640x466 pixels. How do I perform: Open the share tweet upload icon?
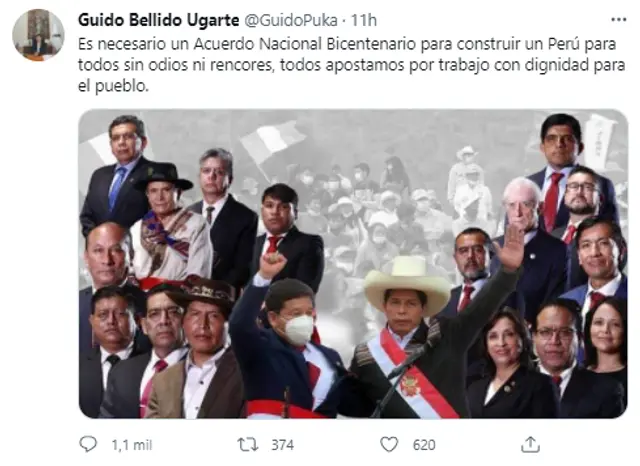[530, 444]
